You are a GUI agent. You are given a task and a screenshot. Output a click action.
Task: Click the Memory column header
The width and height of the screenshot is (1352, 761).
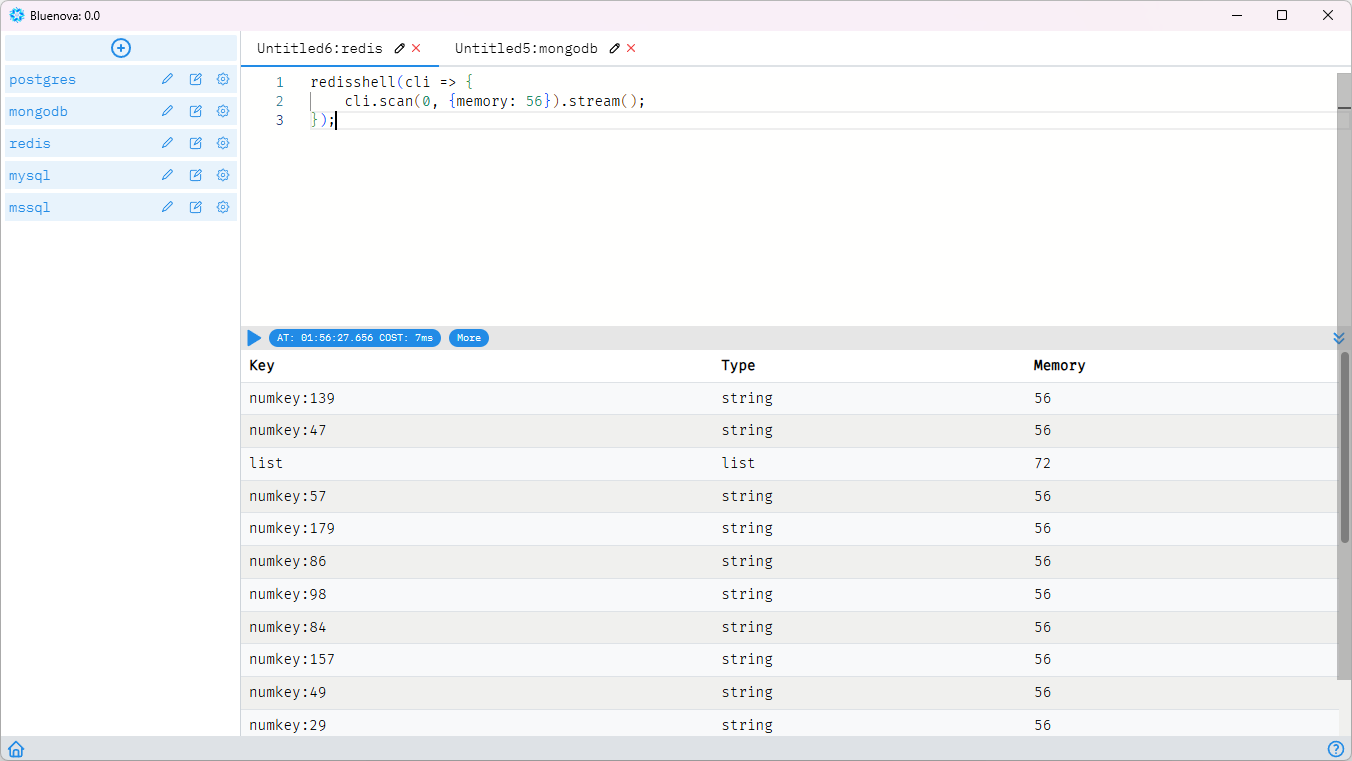pos(1059,365)
